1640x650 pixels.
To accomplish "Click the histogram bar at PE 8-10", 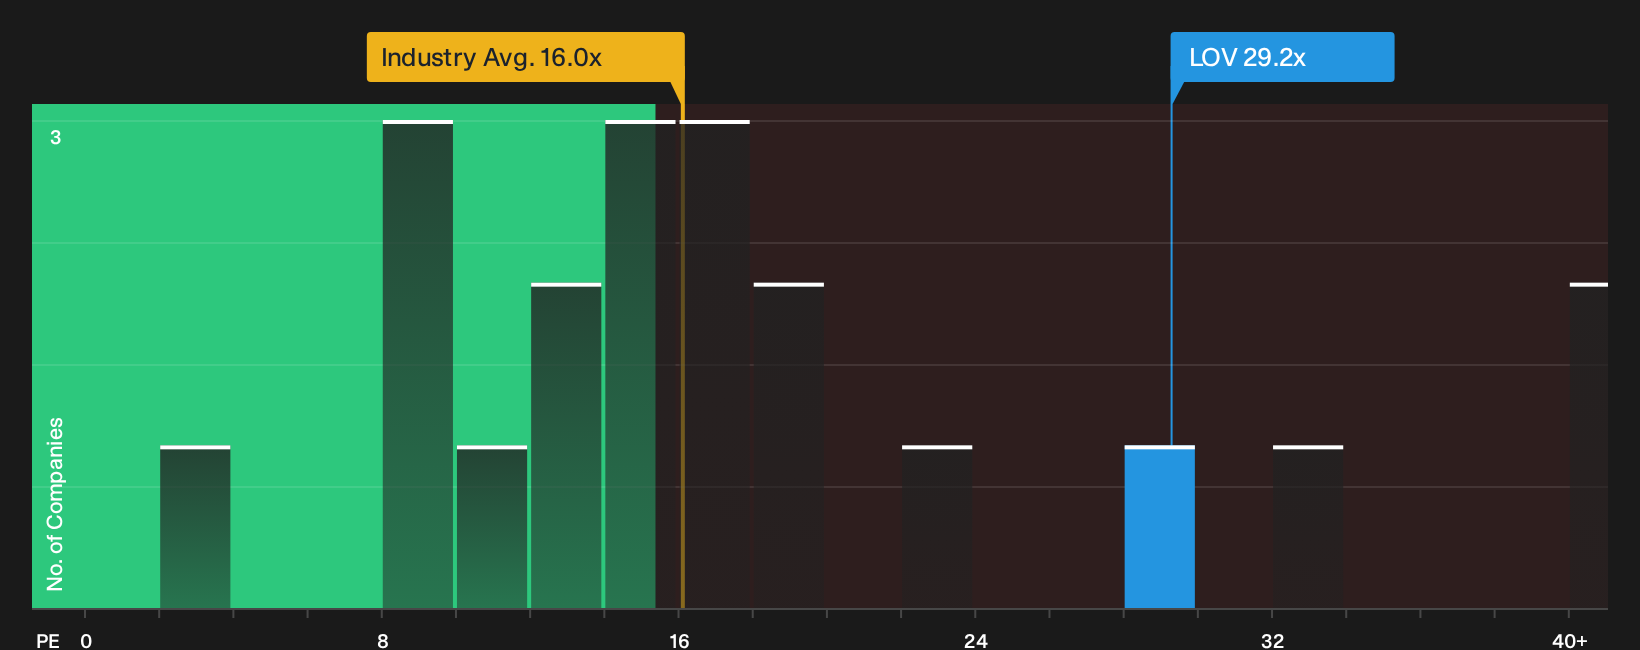I will click(418, 365).
